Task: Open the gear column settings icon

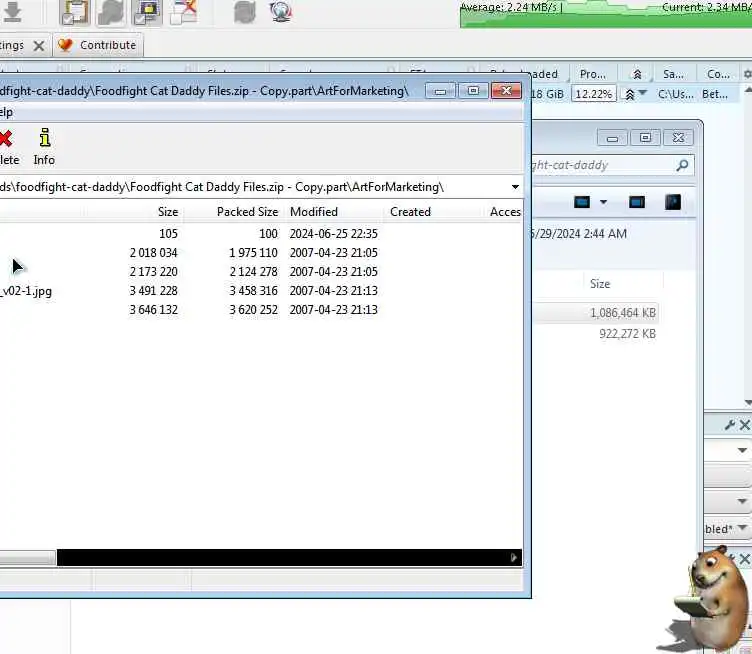Action: click(x=748, y=74)
